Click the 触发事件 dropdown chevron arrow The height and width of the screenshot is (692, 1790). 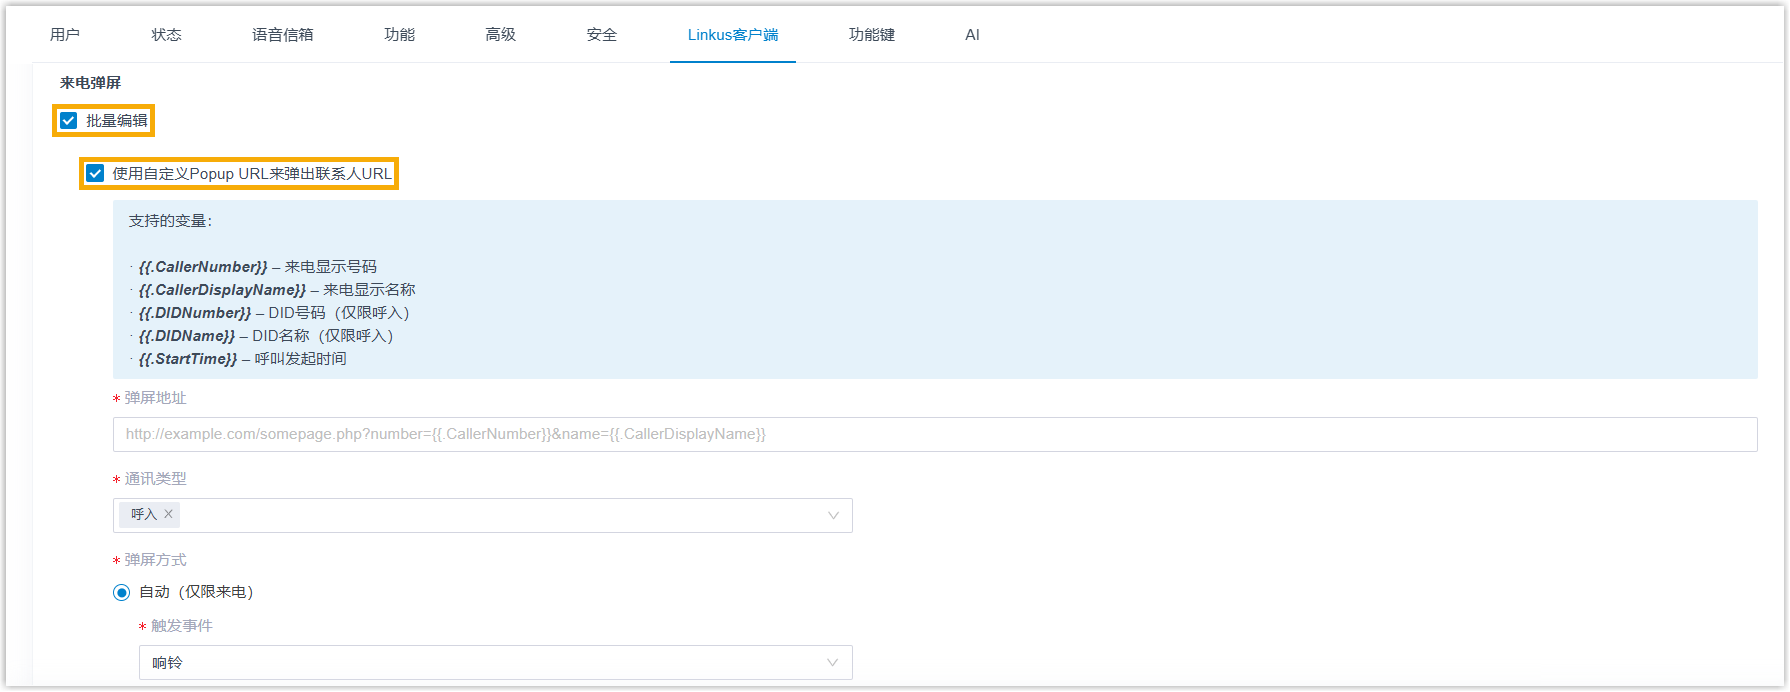tap(832, 663)
